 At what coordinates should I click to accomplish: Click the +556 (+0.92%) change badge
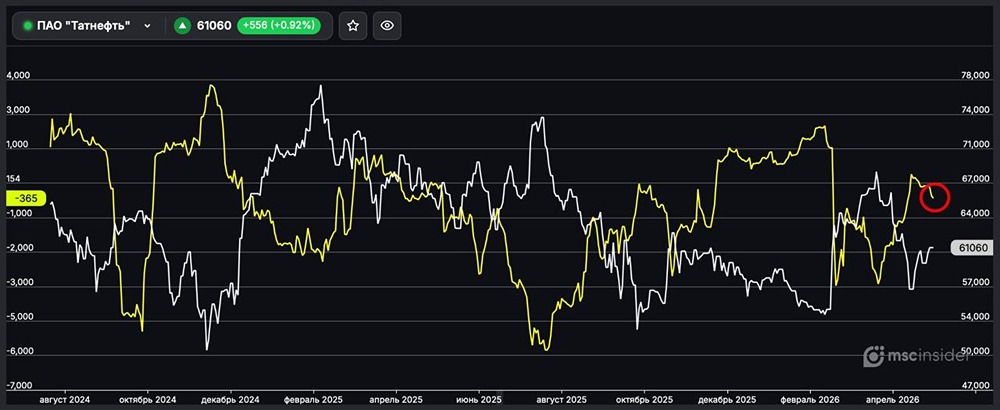click(279, 27)
